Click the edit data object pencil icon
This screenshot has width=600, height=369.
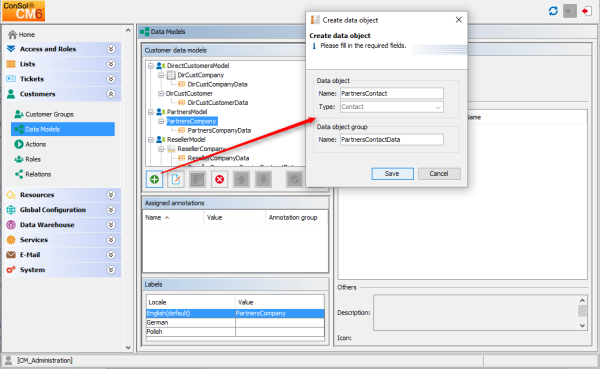[176, 179]
